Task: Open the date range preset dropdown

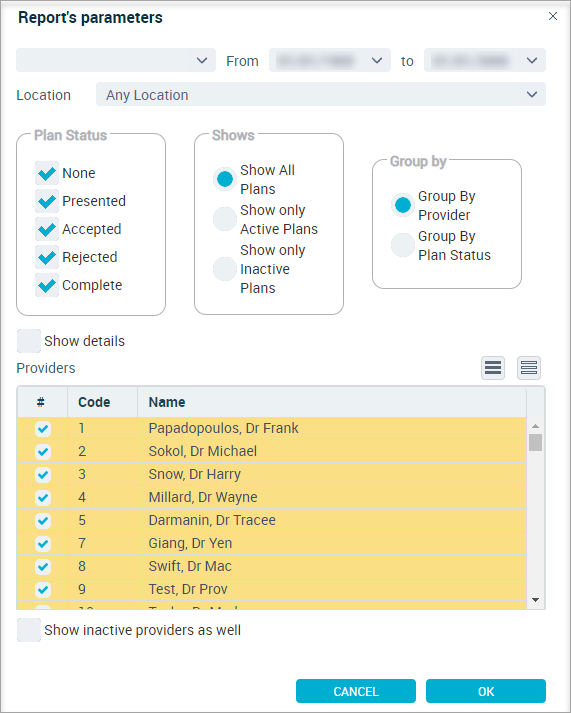Action: coord(116,60)
